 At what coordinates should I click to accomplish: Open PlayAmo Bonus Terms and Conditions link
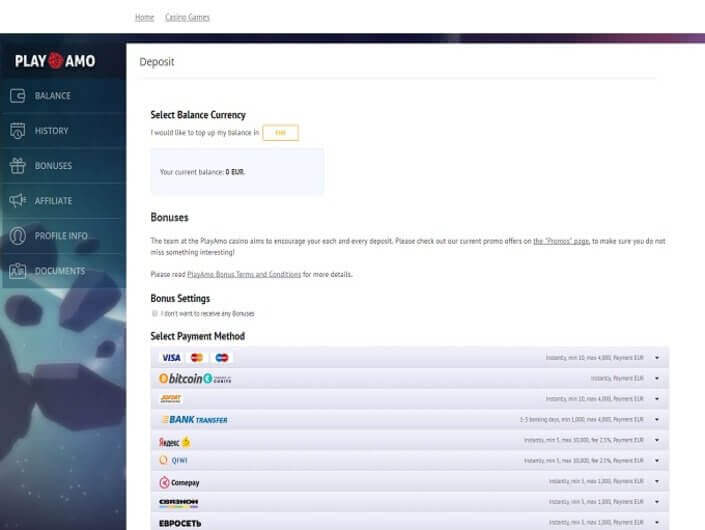tap(244, 274)
